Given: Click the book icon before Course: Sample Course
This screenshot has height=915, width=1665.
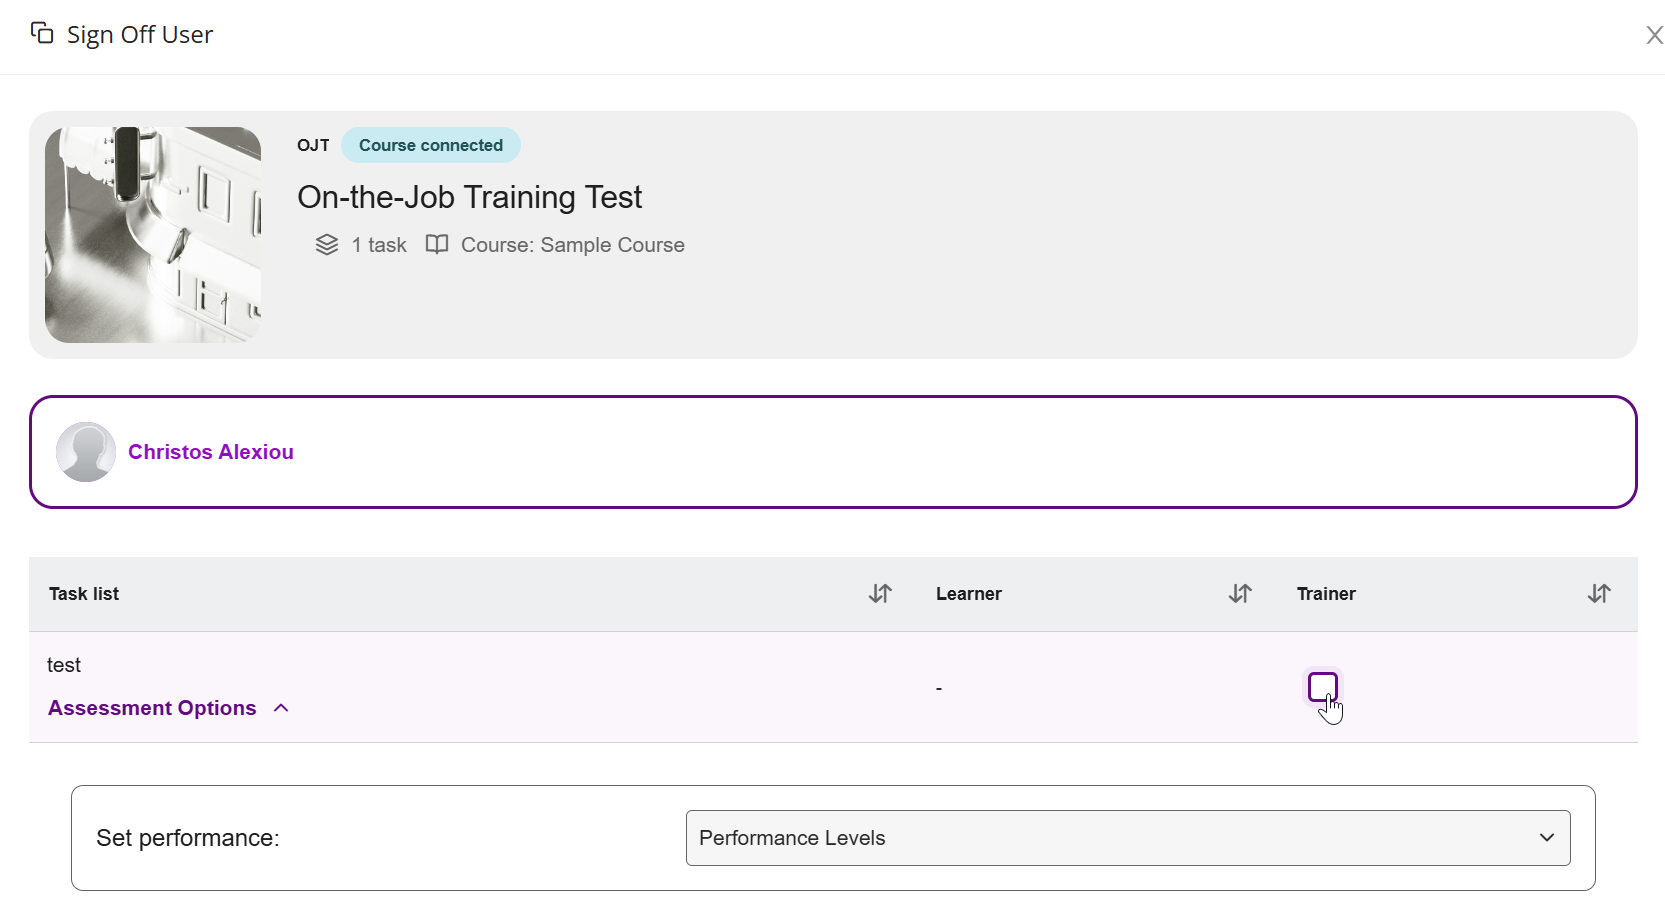Looking at the screenshot, I should click(437, 245).
